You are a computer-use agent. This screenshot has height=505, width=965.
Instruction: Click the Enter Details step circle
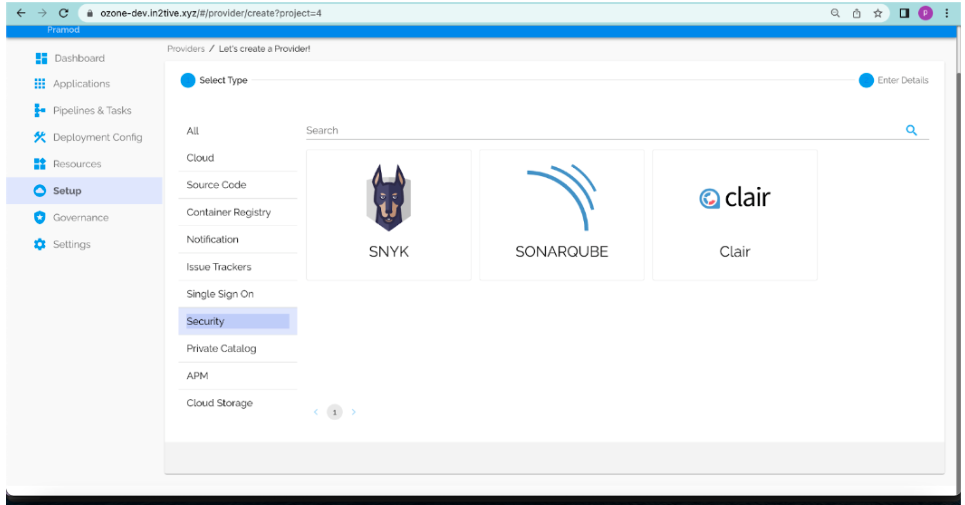866,80
